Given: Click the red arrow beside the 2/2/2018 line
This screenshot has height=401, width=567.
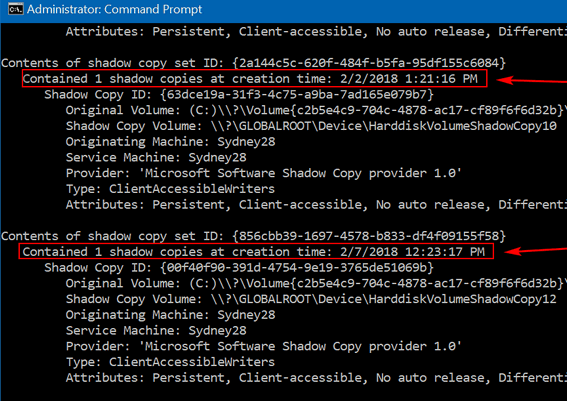Looking at the screenshot, I should pyautogui.click(x=532, y=81).
